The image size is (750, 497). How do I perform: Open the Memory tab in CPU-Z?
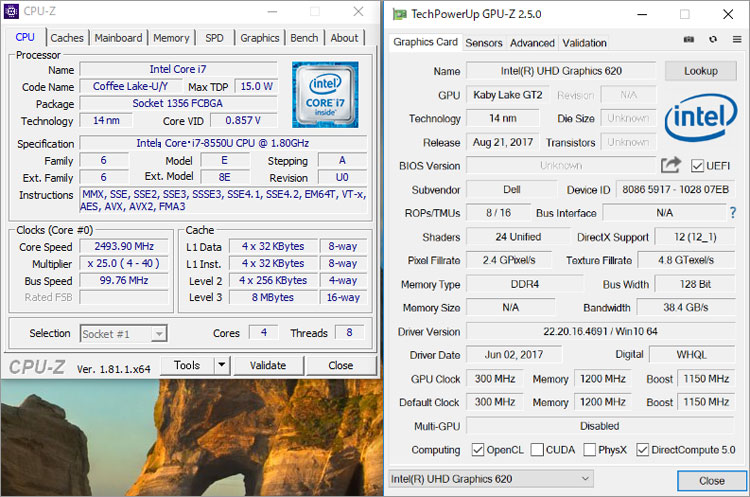pos(171,38)
